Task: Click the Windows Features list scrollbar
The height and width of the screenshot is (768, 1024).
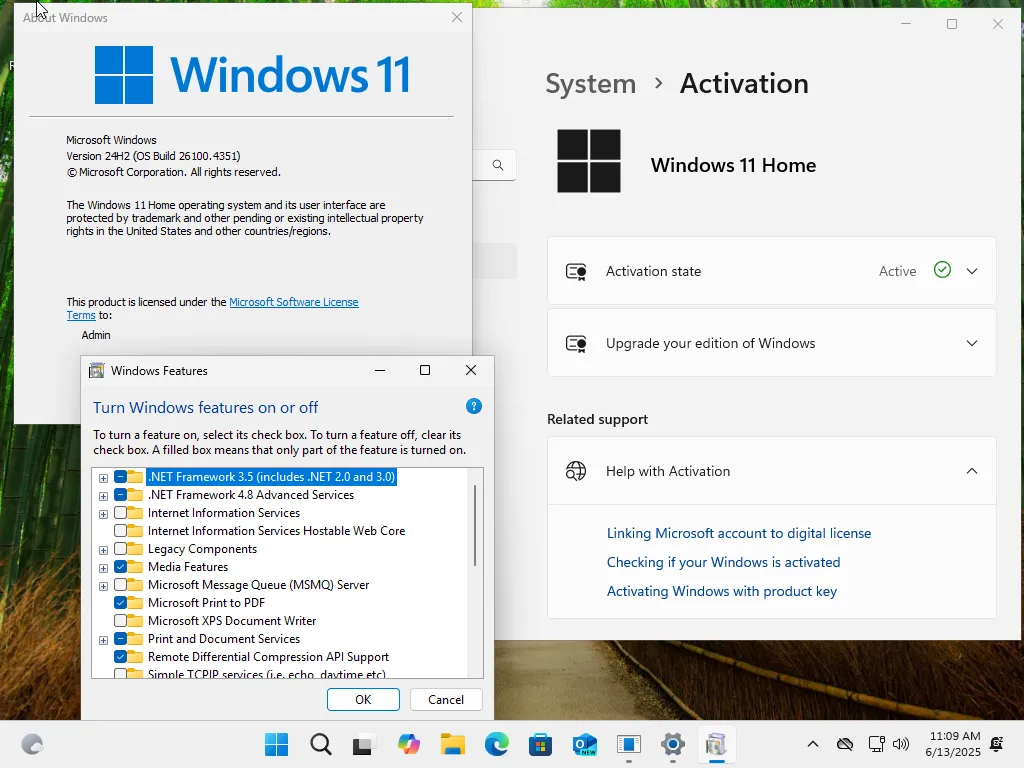Action: point(475,526)
